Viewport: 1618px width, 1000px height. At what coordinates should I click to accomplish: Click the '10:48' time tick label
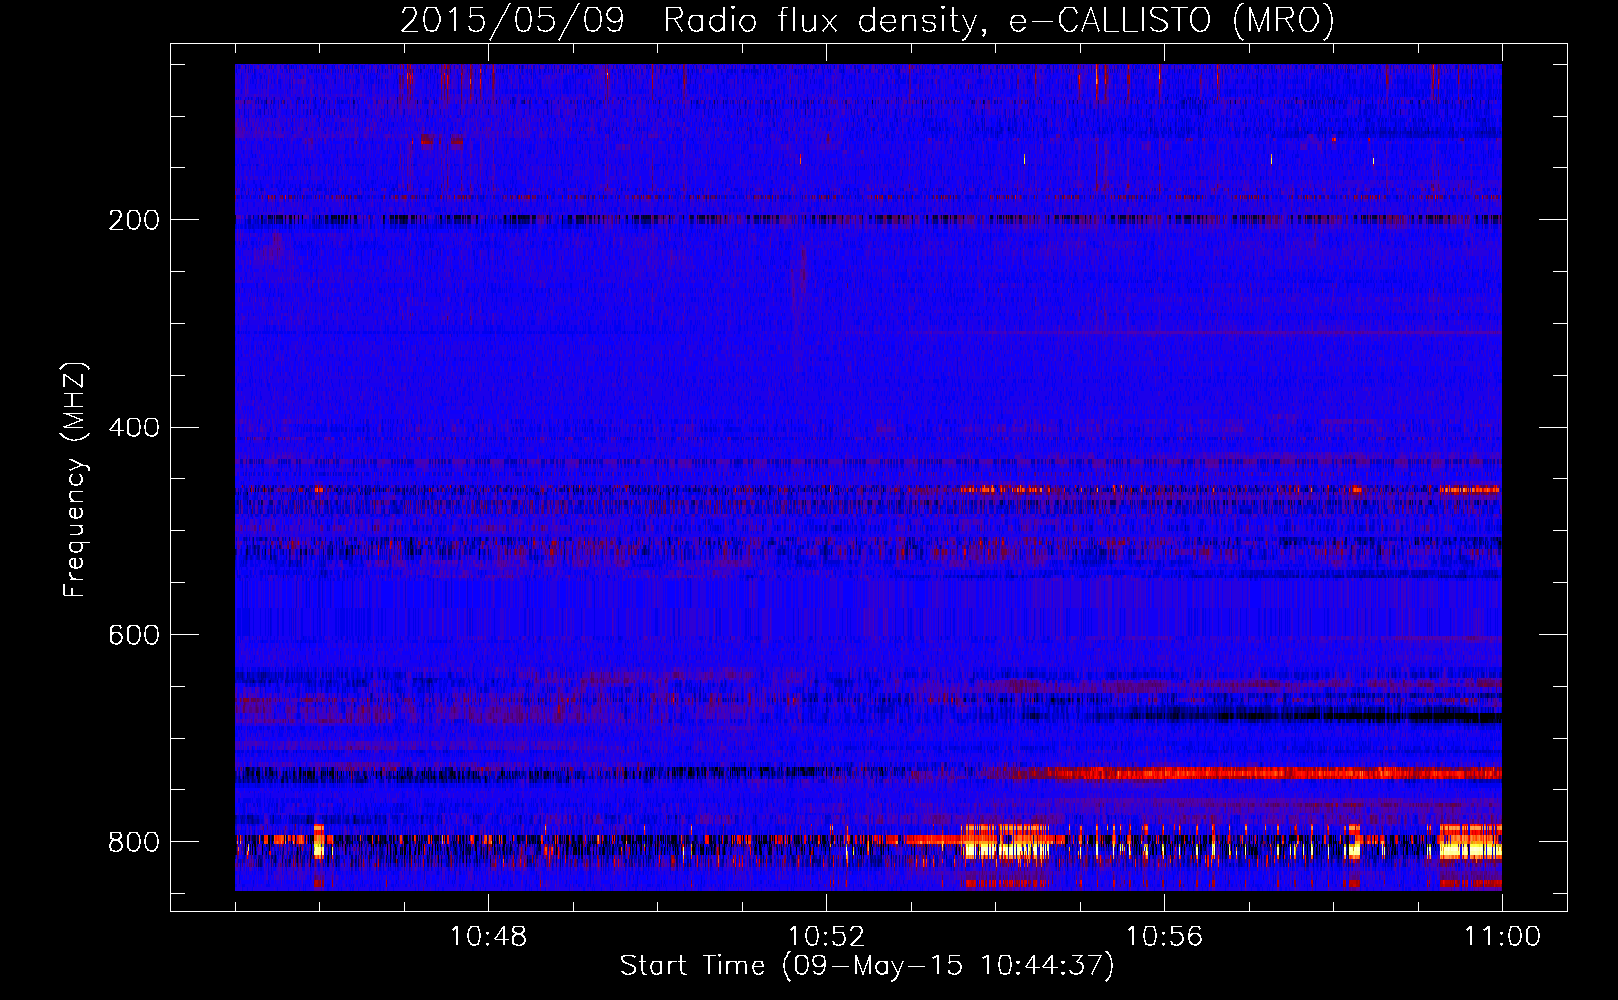pyautogui.click(x=488, y=937)
